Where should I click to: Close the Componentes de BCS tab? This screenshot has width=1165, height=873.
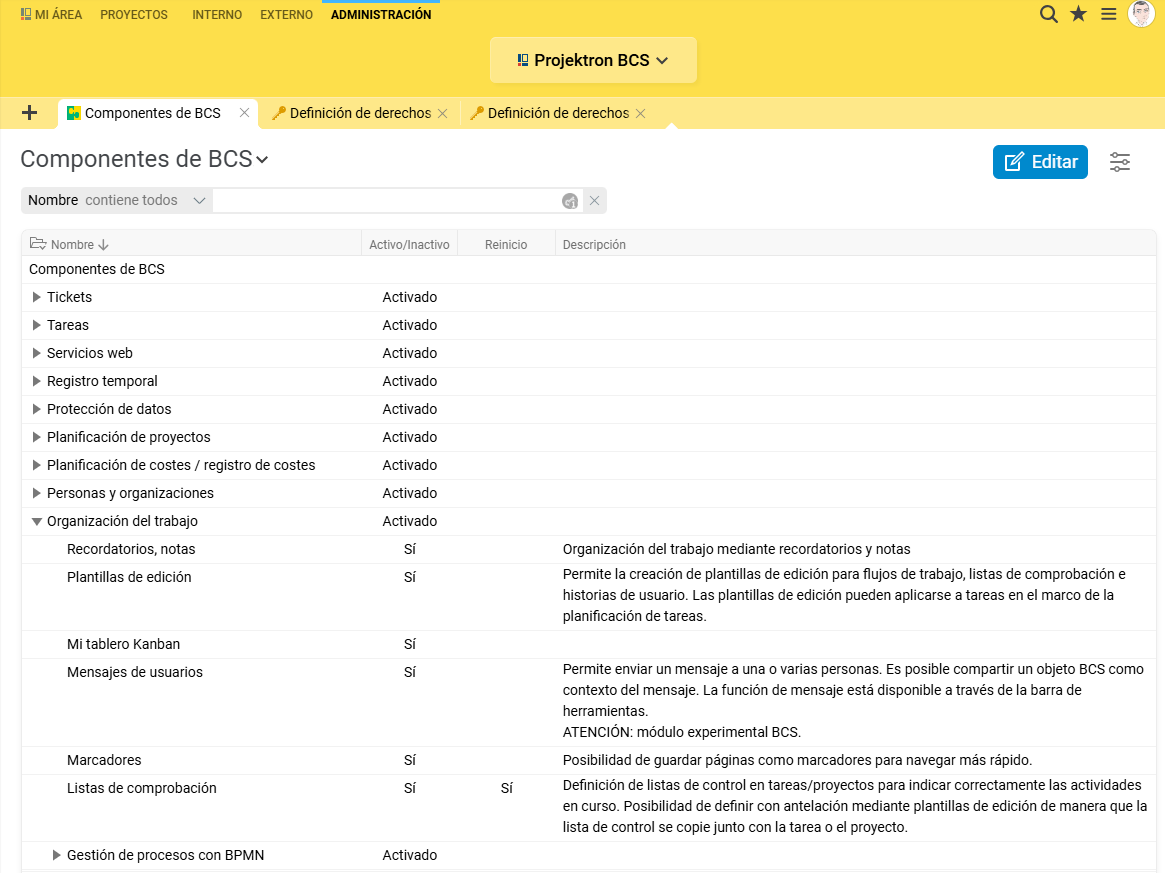pos(244,113)
